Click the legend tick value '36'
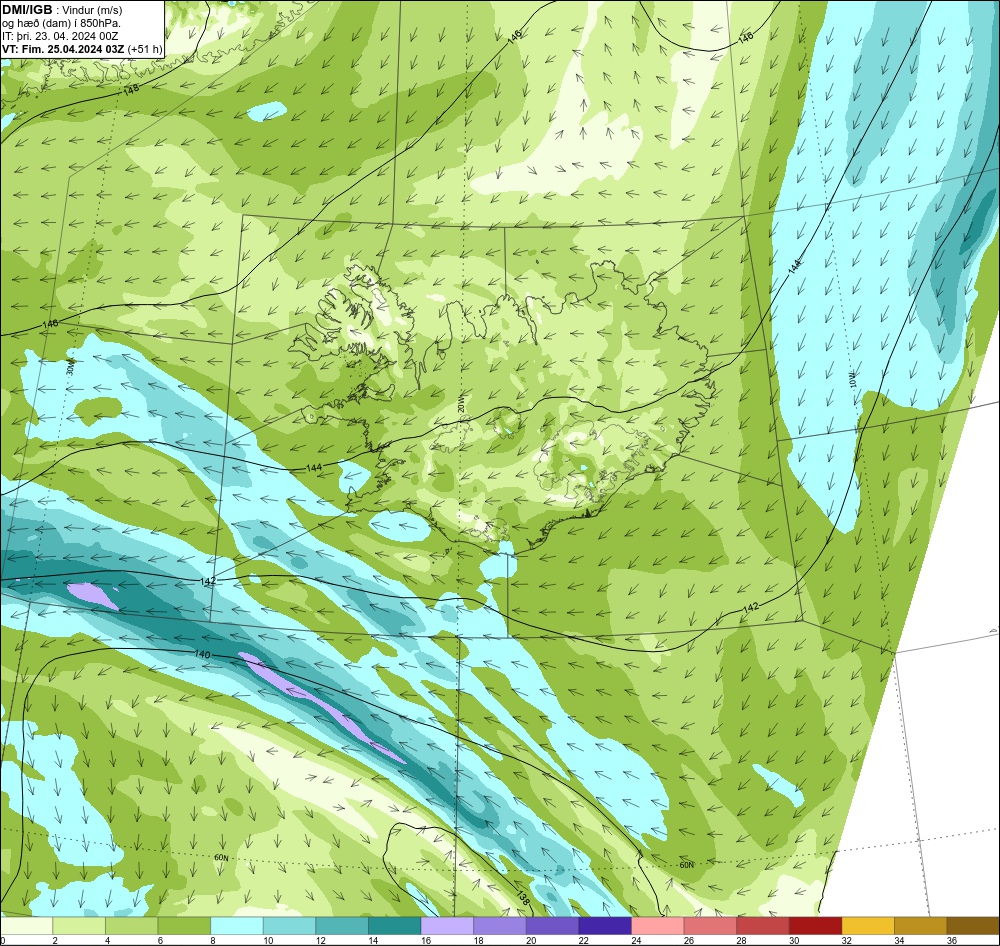This screenshot has width=1000, height=946. coord(952,940)
